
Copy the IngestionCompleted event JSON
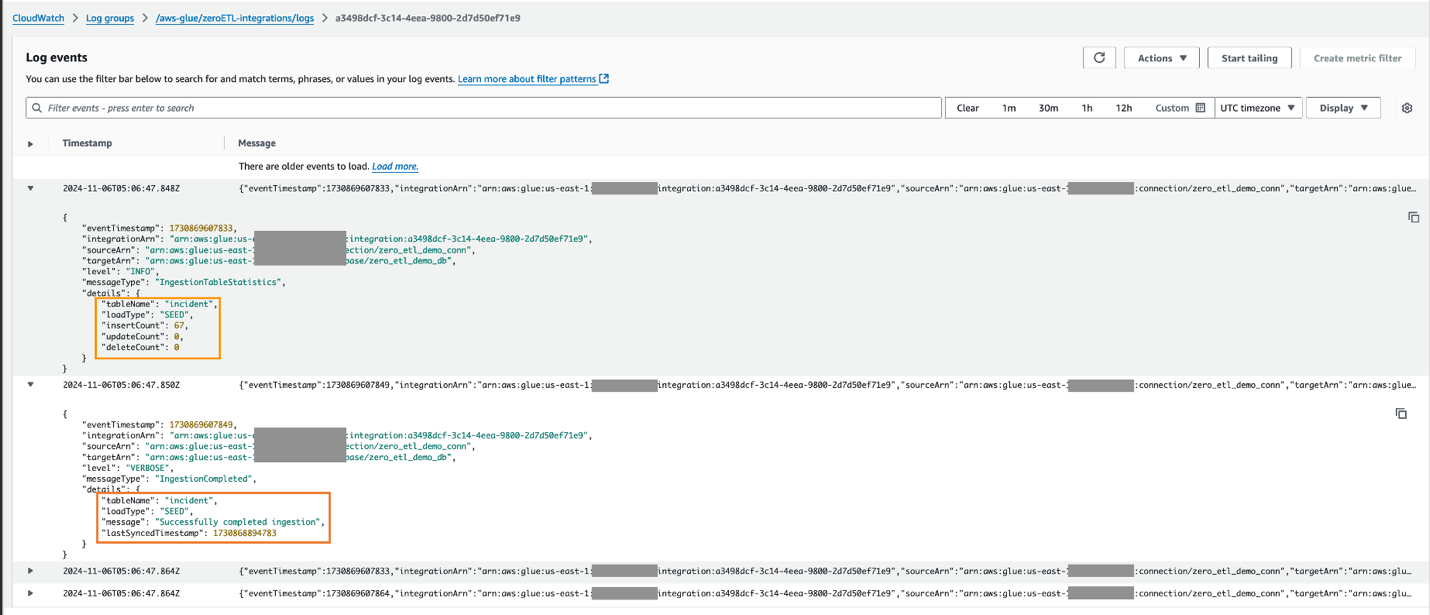pyautogui.click(x=1401, y=413)
